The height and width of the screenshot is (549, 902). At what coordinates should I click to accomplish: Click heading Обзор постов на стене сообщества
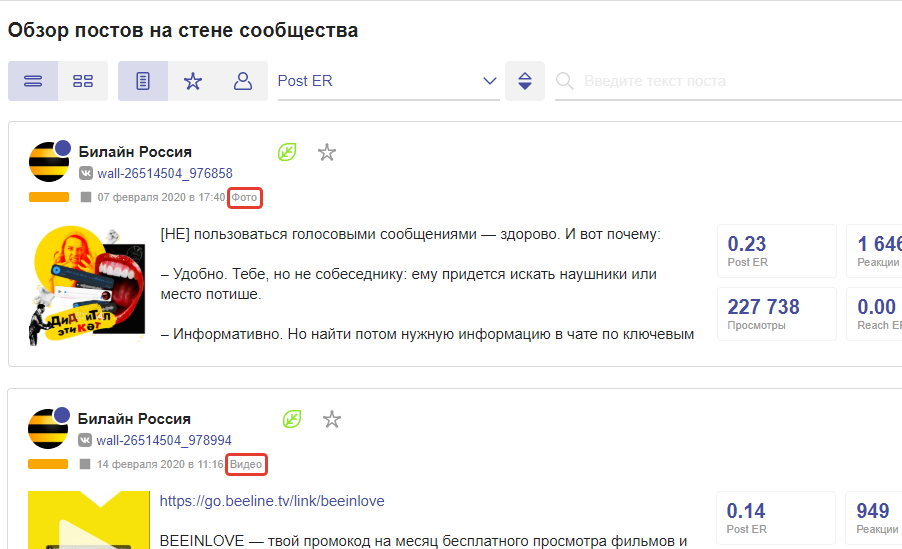pyautogui.click(x=183, y=30)
